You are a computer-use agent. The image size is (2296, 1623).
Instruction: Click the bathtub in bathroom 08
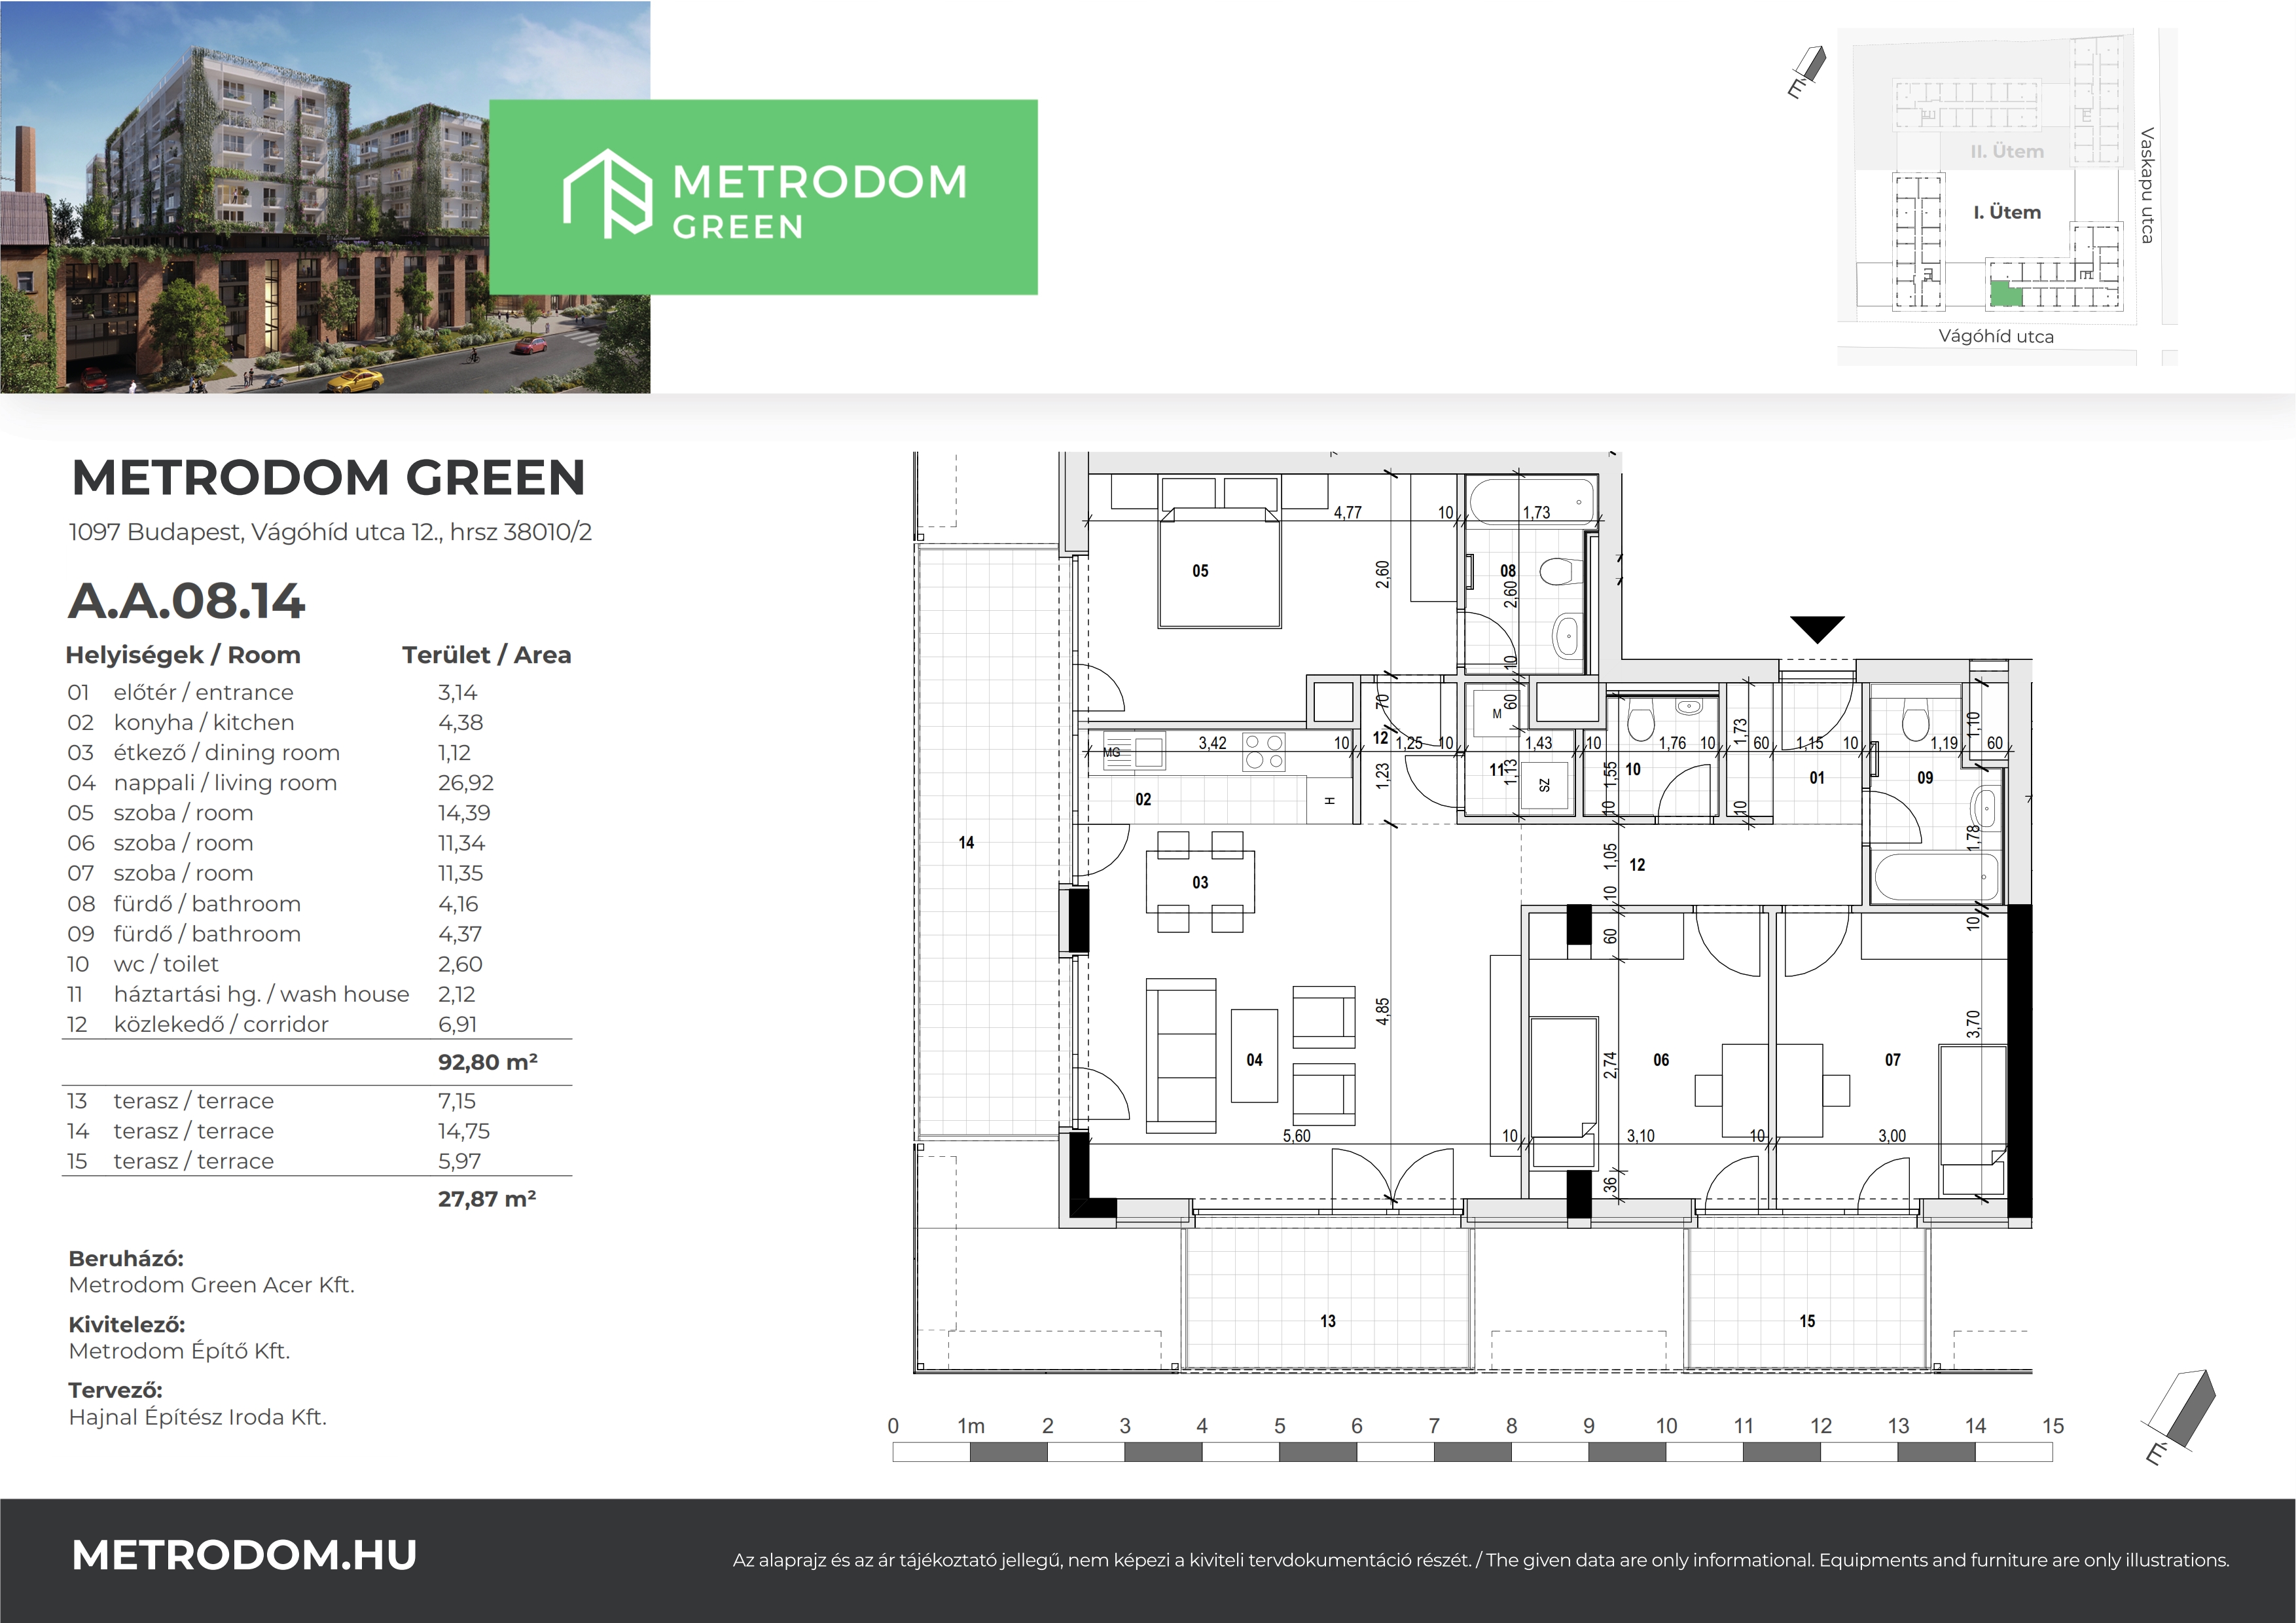pos(1533,501)
